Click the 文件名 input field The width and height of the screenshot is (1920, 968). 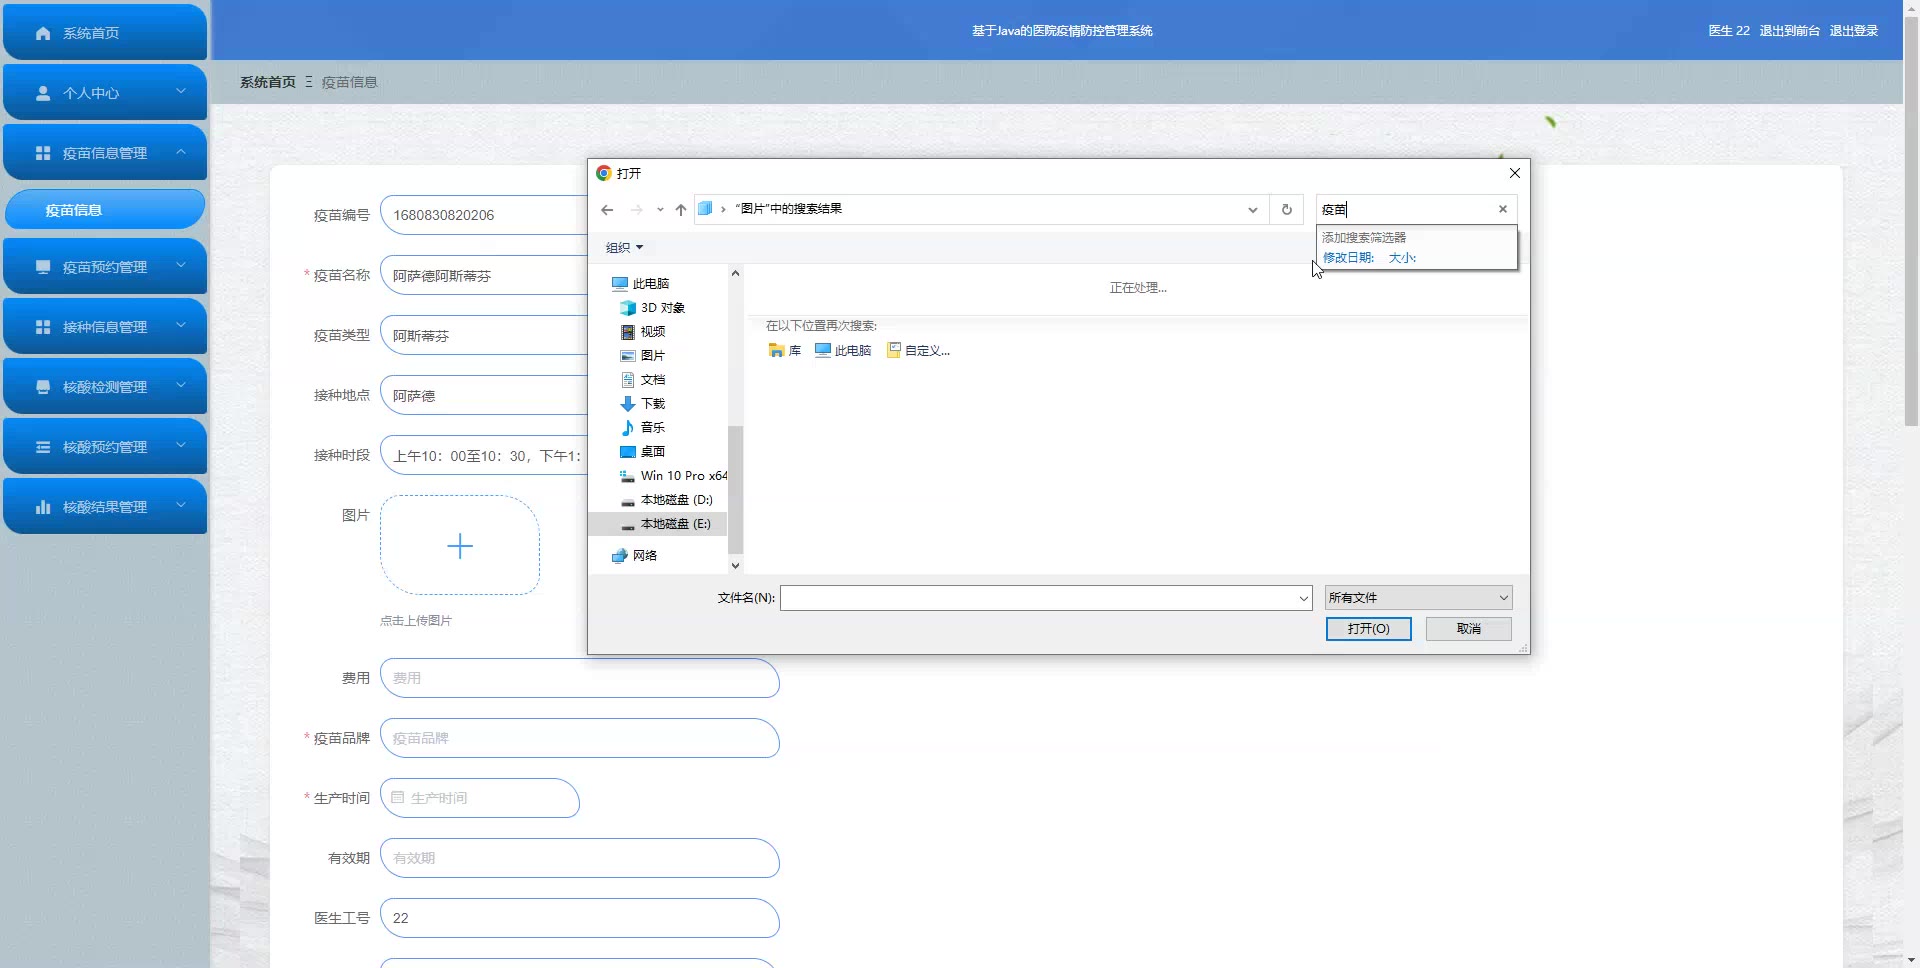[x=1038, y=598]
